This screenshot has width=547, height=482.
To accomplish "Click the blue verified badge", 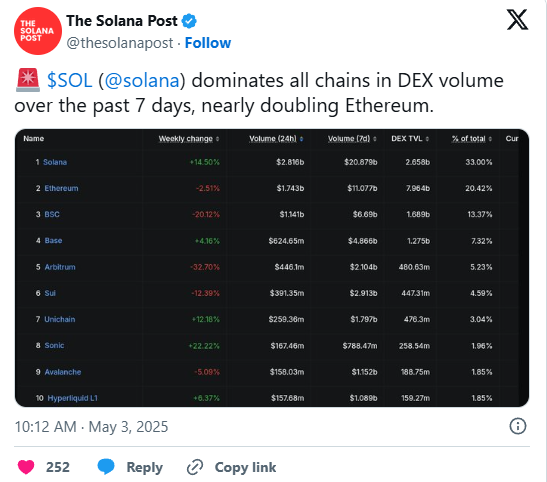I will [x=189, y=21].
